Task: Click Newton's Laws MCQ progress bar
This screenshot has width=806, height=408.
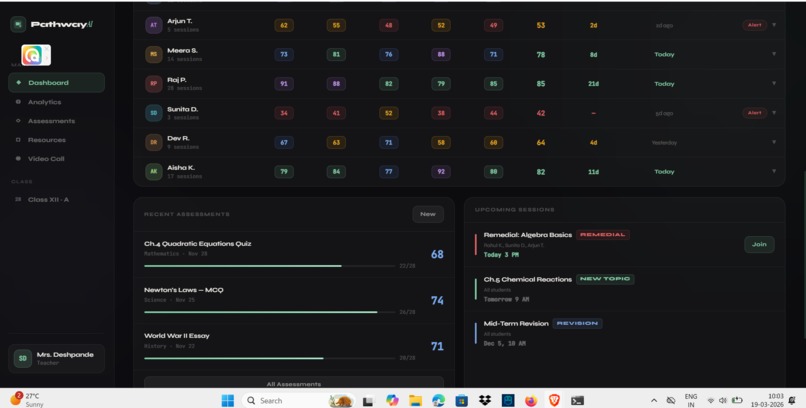Action: pyautogui.click(x=269, y=312)
